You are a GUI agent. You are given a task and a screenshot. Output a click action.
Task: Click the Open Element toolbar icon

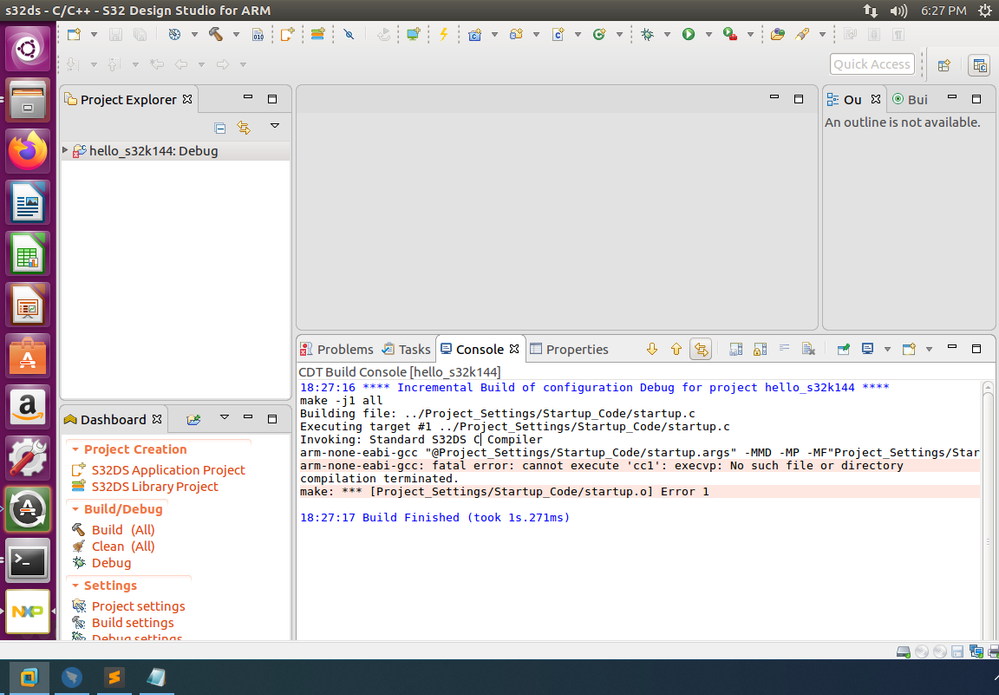pyautogui.click(x=777, y=34)
